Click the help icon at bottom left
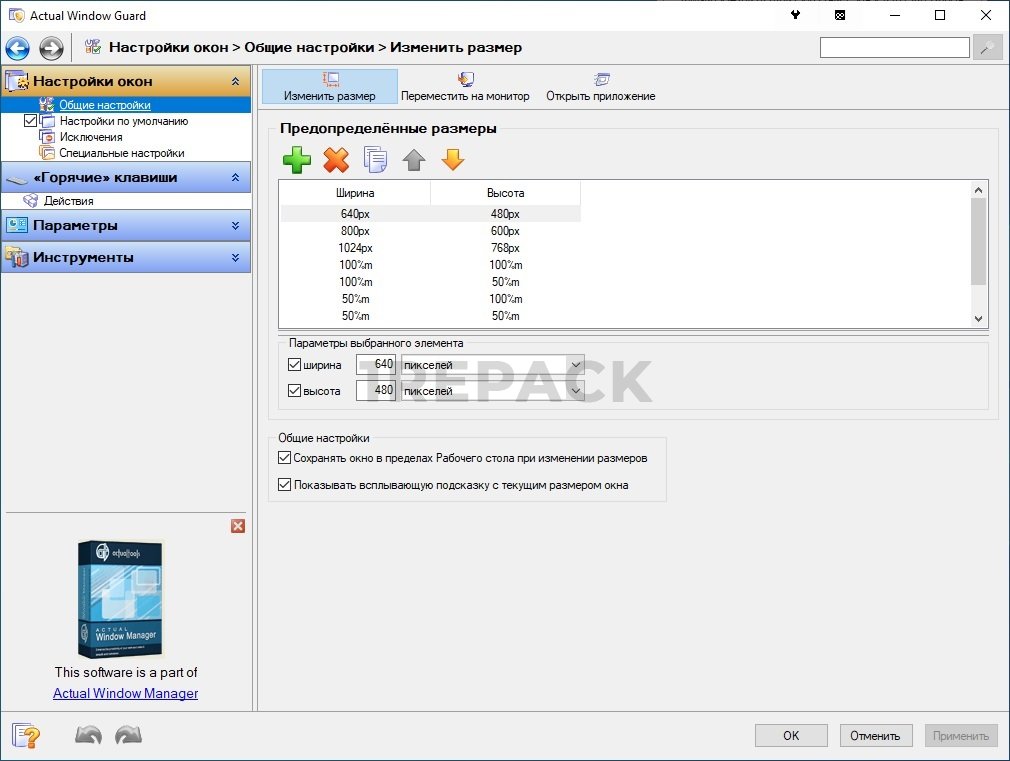This screenshot has width=1010, height=761. pyautogui.click(x=26, y=736)
